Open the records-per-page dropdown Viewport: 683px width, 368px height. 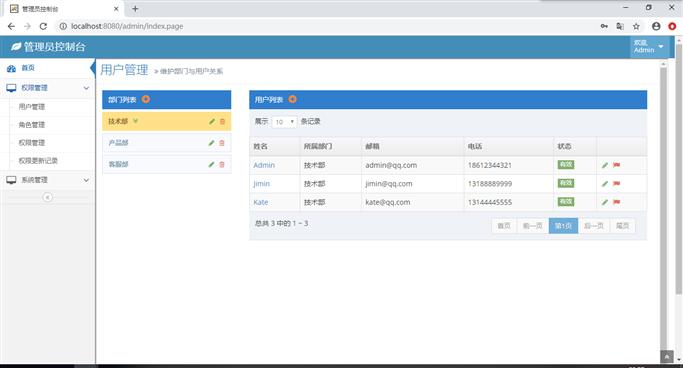284,122
